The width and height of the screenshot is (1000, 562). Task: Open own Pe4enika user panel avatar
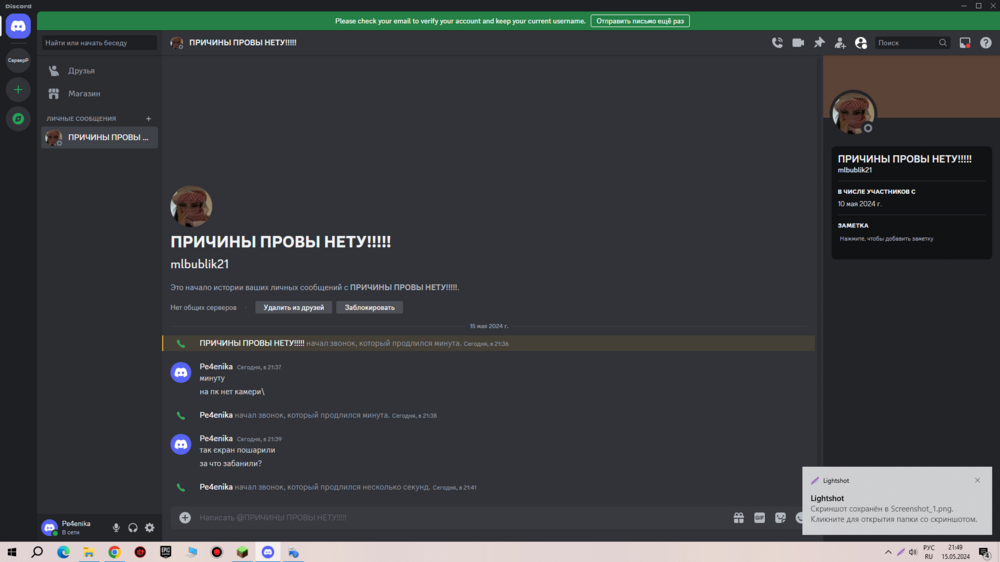[x=50, y=528]
